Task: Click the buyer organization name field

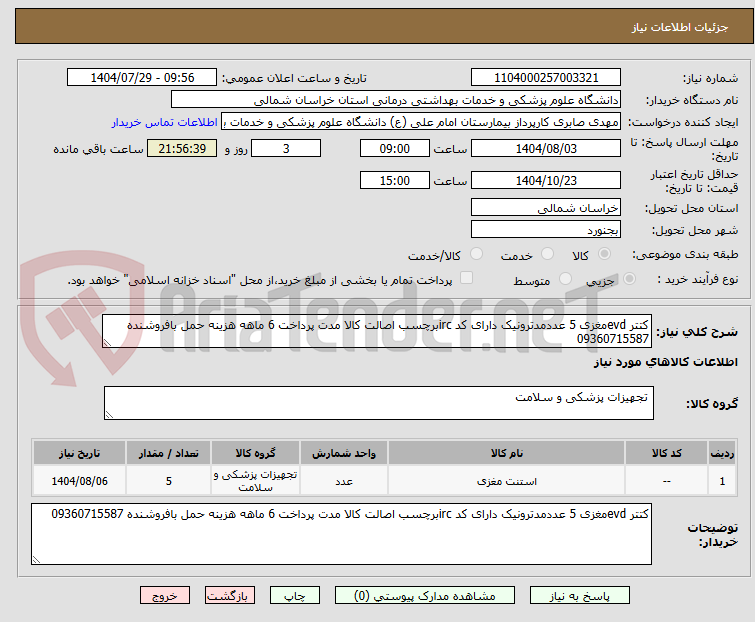Action: [x=396, y=100]
